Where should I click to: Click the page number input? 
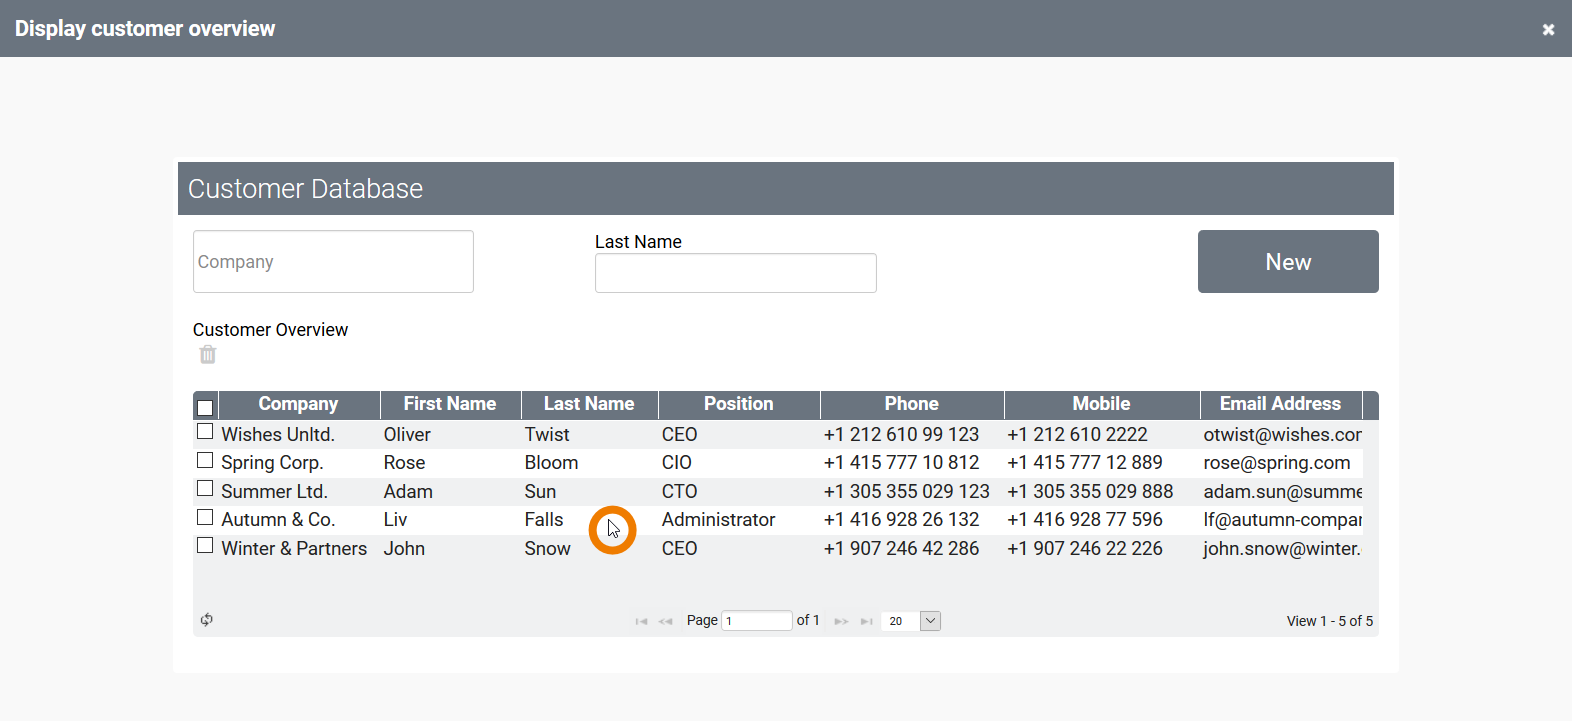tap(757, 621)
